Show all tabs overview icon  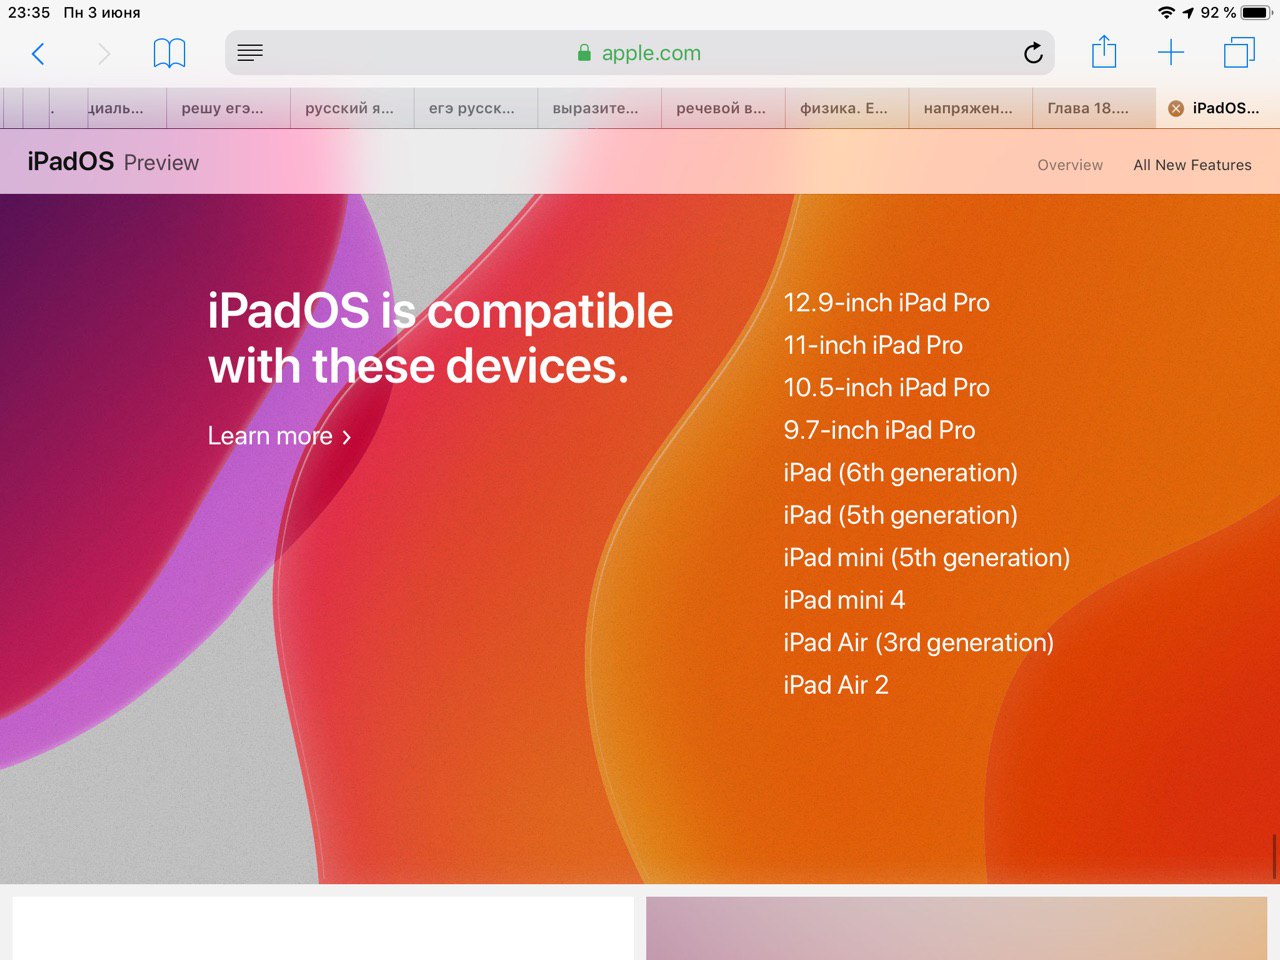1239,53
